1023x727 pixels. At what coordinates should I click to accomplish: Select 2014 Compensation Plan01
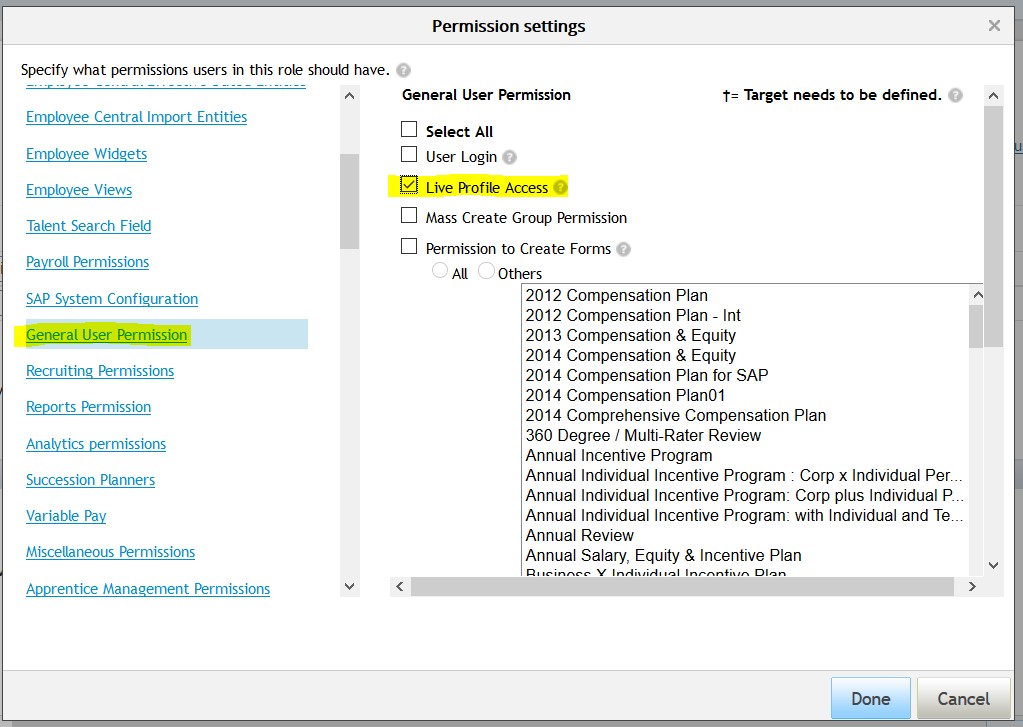pyautogui.click(x=625, y=395)
